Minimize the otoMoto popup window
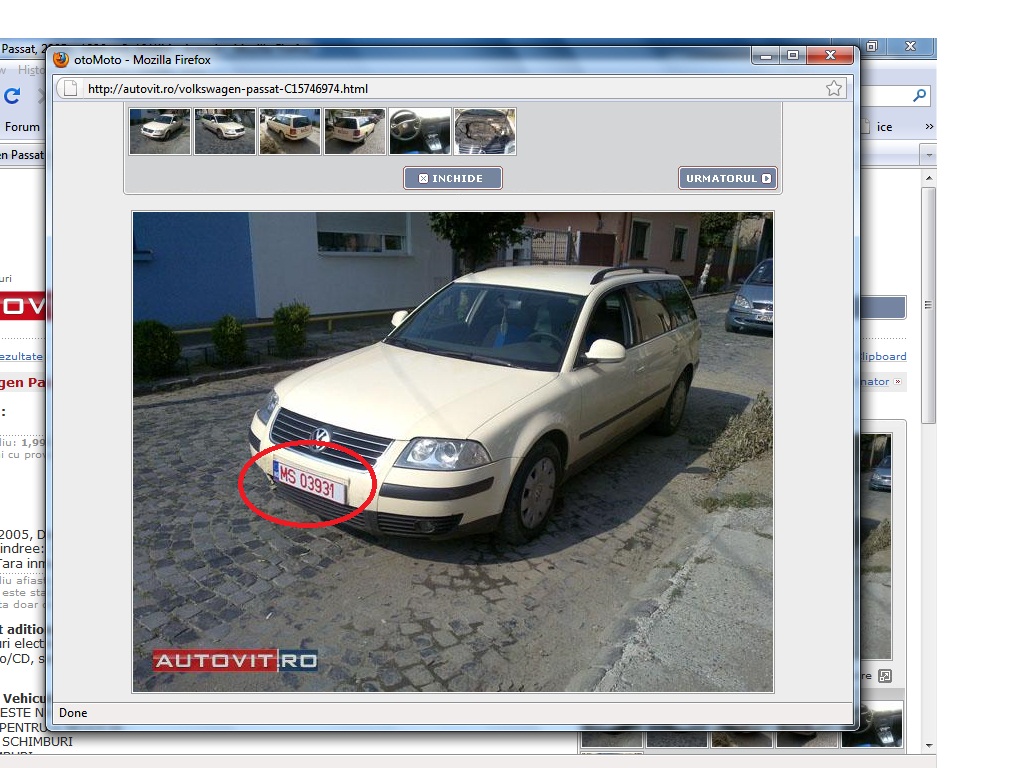 pyautogui.click(x=767, y=56)
